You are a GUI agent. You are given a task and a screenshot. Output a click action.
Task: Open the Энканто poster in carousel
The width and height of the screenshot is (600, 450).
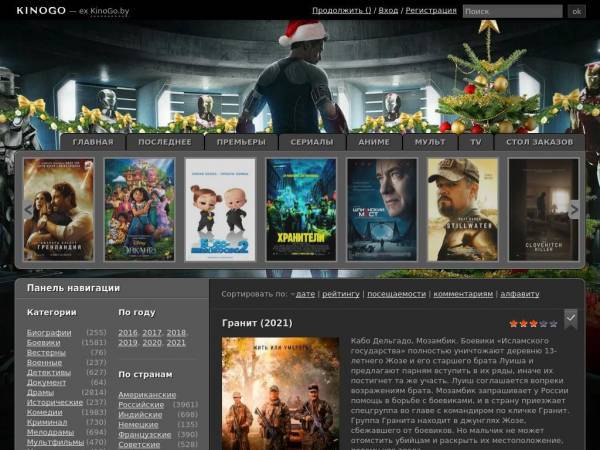(139, 210)
